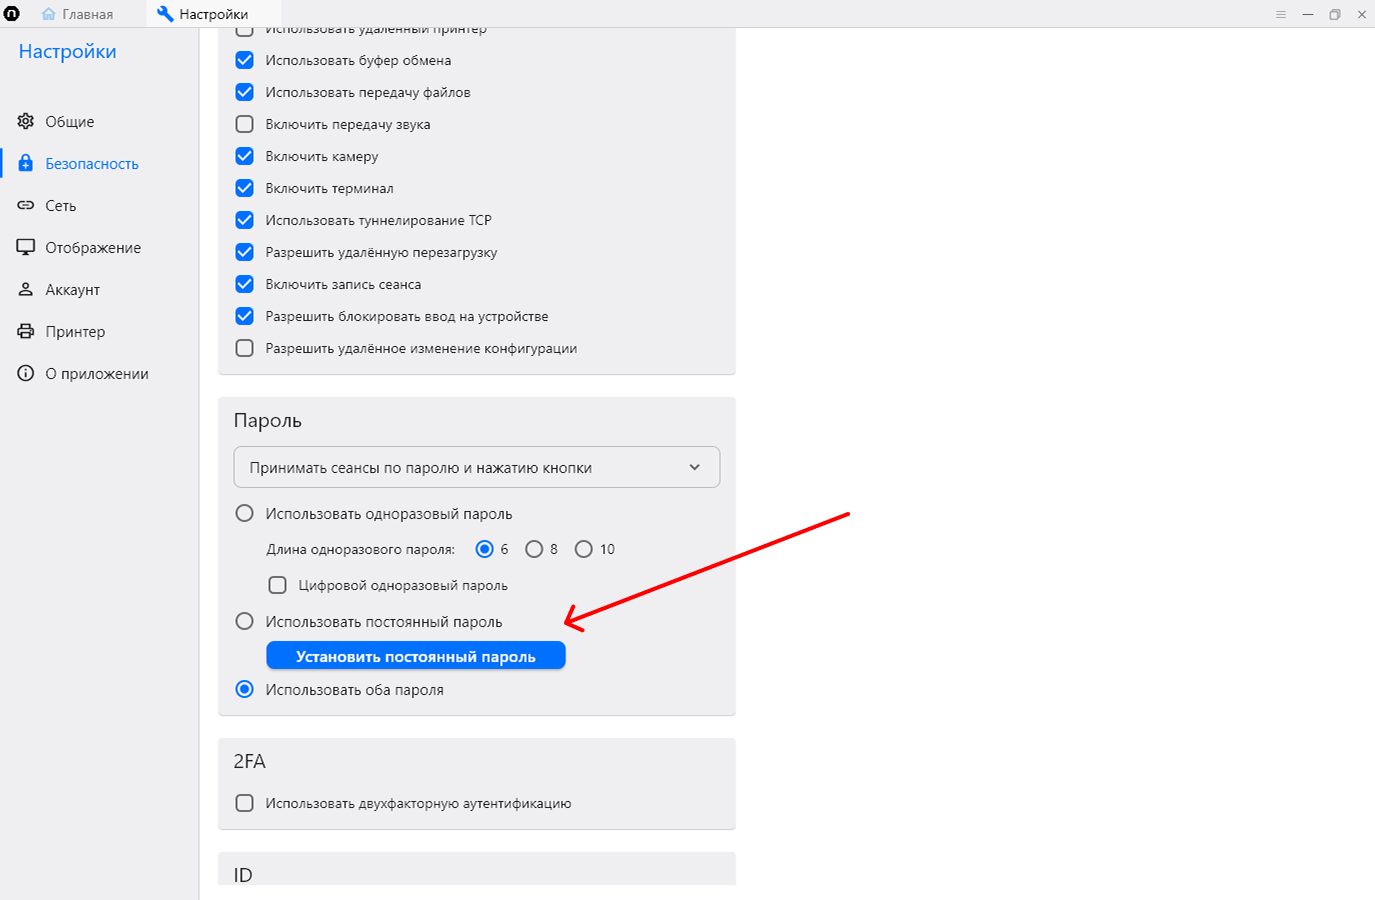Select Использовать постоянный пароль radio button
The width and height of the screenshot is (1375, 900).
point(245,621)
